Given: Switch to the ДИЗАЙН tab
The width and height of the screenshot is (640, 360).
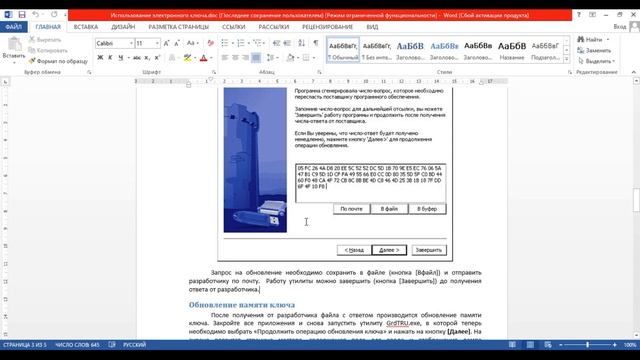Looking at the screenshot, I should coord(123,27).
